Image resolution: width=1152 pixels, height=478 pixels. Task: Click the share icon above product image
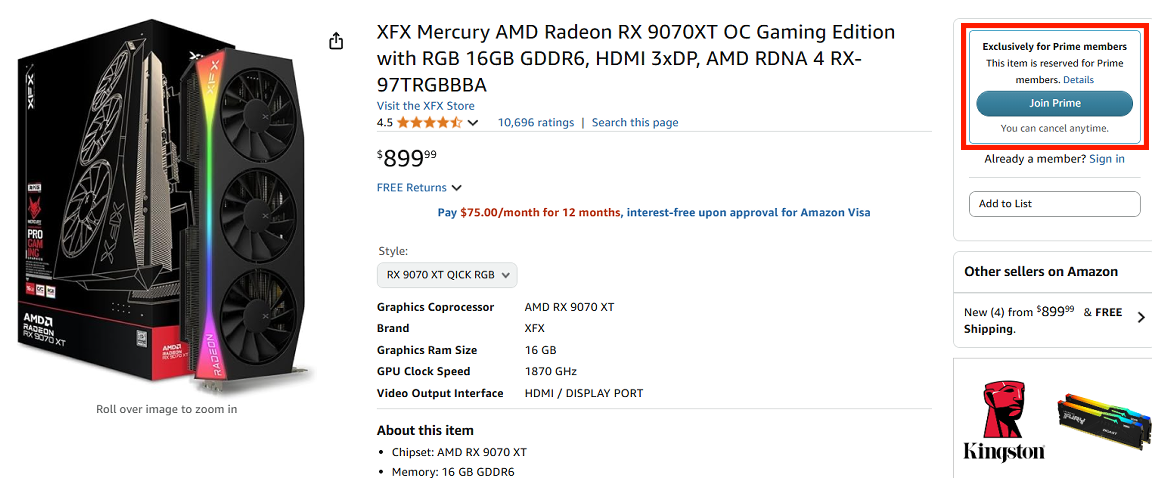(336, 41)
